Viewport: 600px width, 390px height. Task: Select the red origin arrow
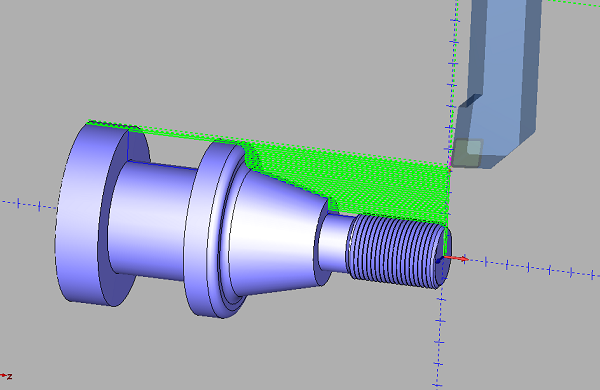tap(455, 259)
